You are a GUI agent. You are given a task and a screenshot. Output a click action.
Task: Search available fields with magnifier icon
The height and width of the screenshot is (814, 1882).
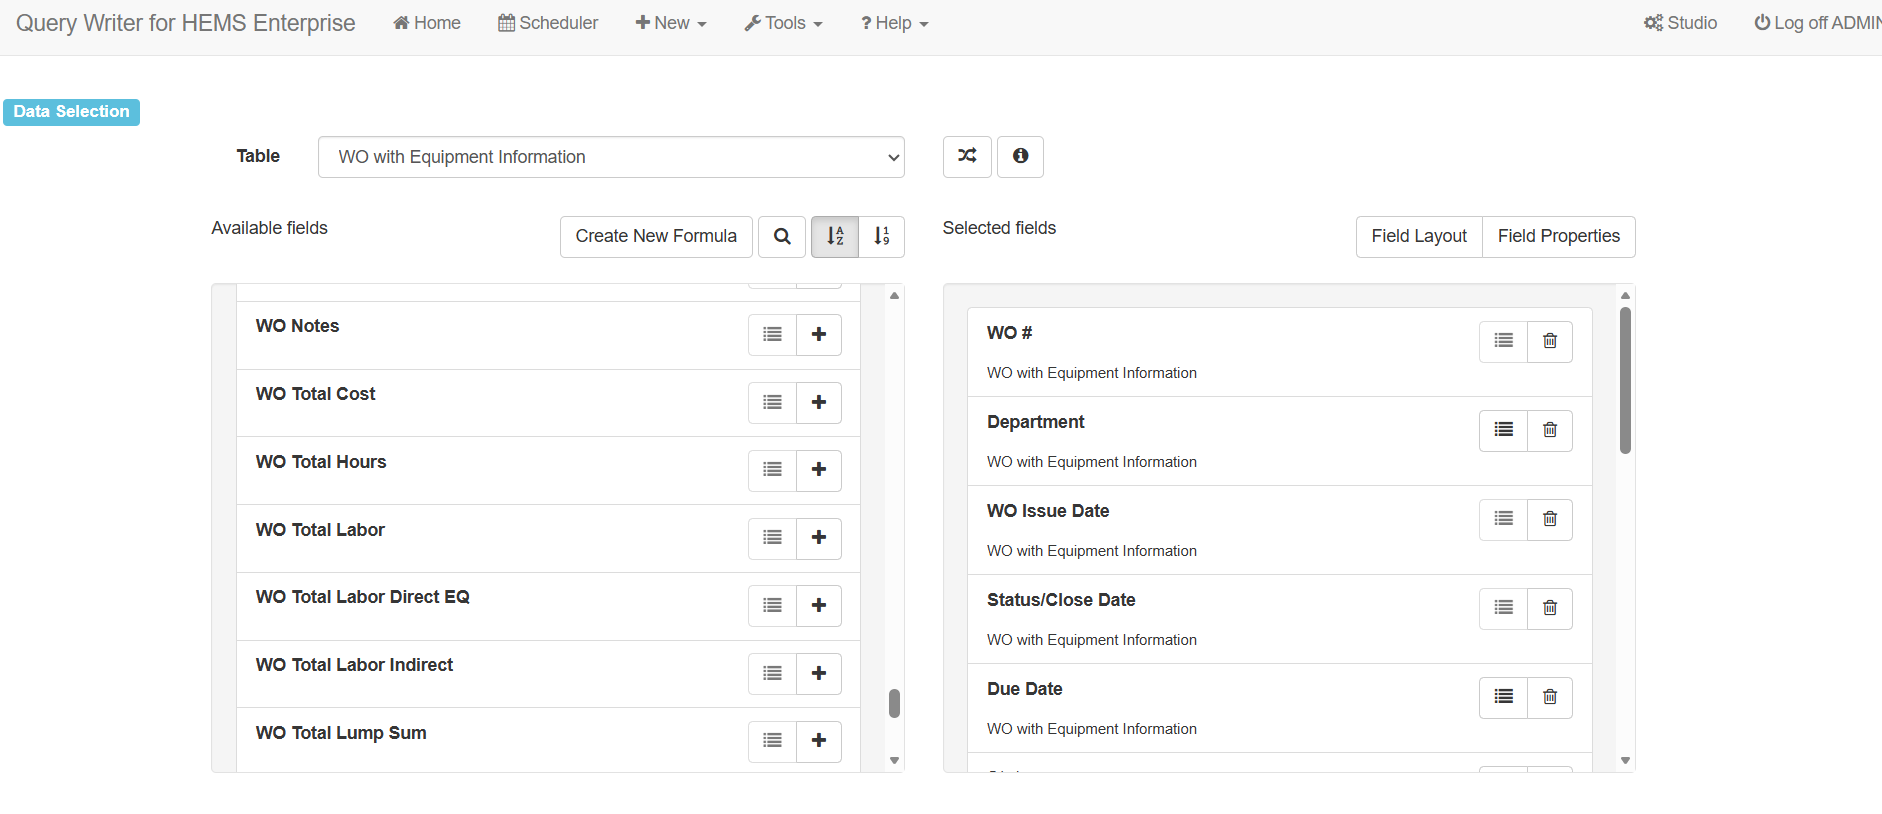pos(782,237)
